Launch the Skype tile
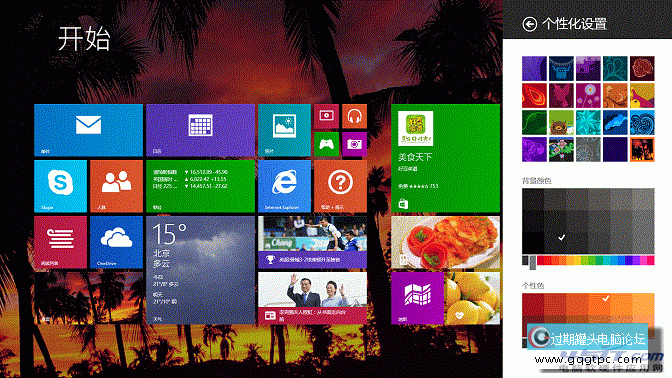This screenshot has height=378, width=672. click(x=60, y=186)
